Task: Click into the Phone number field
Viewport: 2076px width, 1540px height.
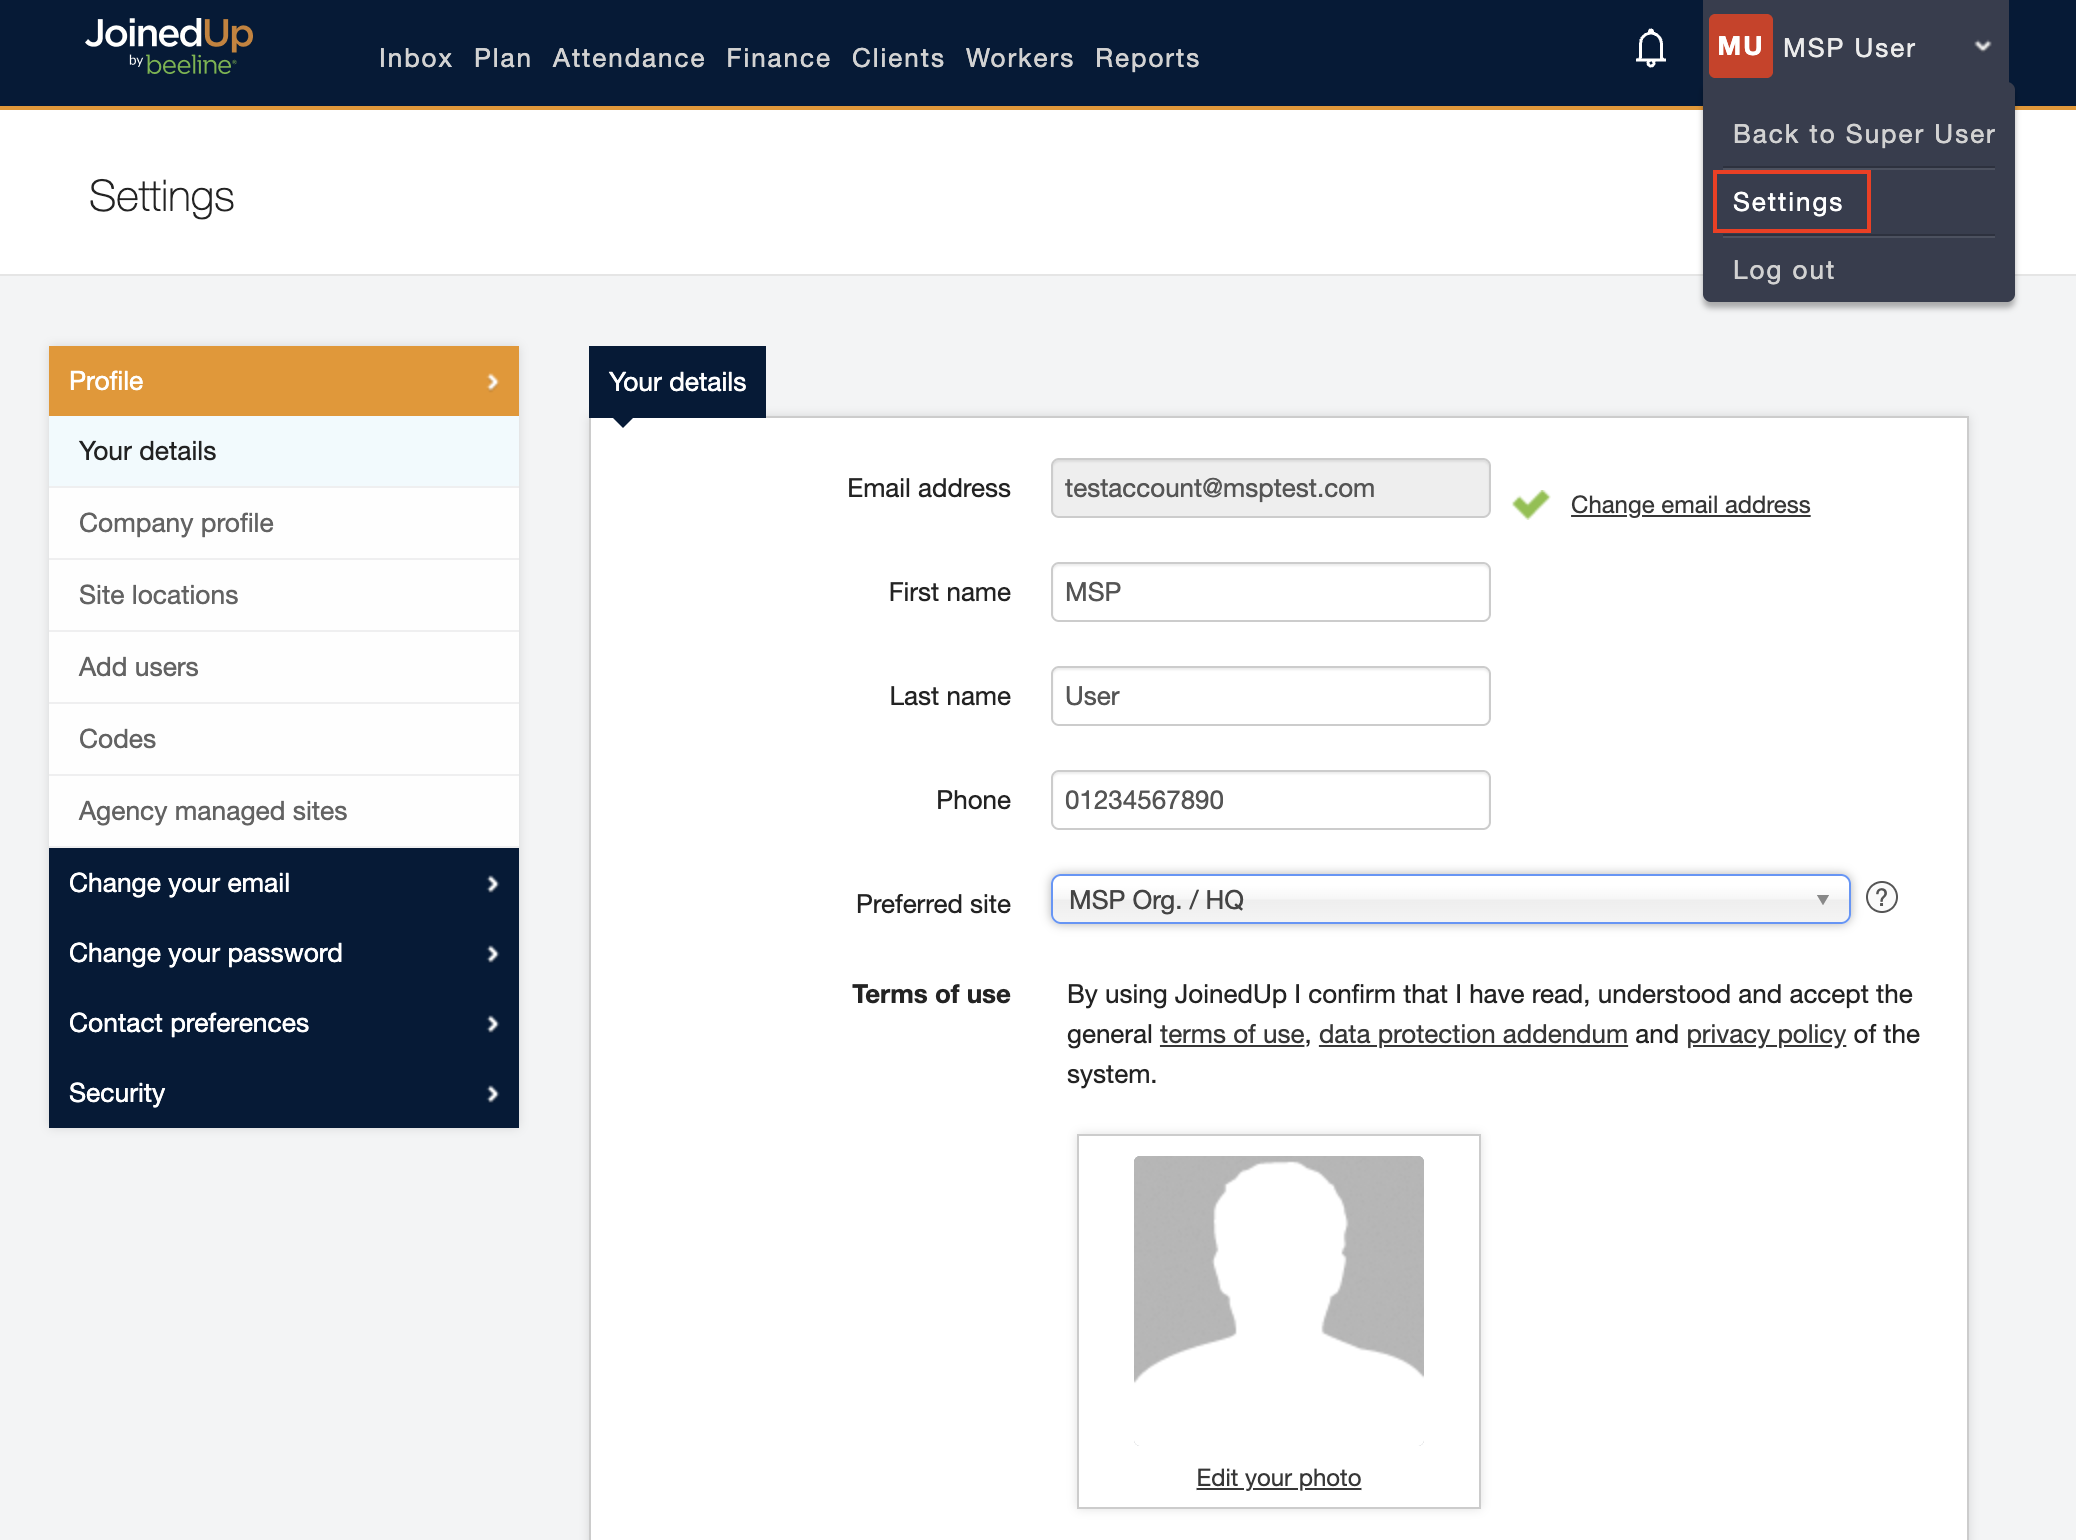Action: (x=1269, y=800)
